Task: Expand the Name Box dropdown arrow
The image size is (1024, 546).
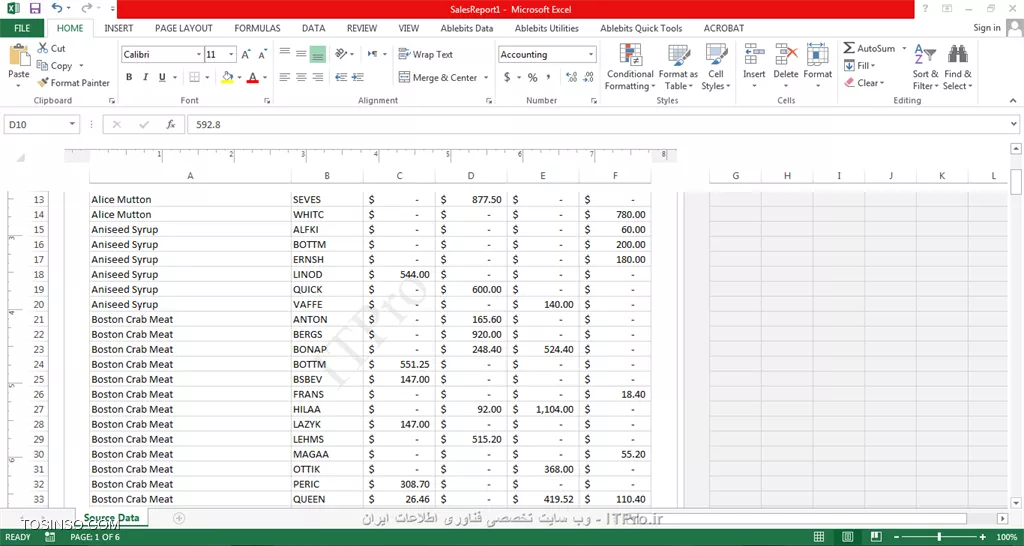Action: (x=72, y=124)
